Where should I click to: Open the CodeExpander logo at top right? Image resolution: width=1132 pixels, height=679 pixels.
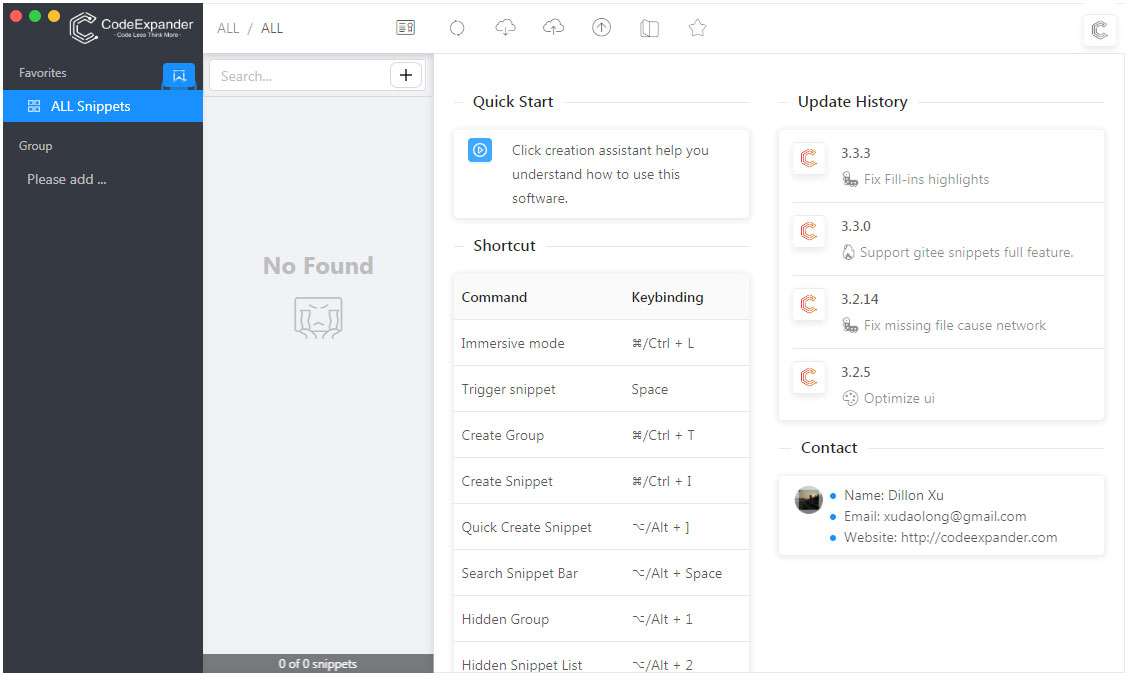[x=1099, y=30]
